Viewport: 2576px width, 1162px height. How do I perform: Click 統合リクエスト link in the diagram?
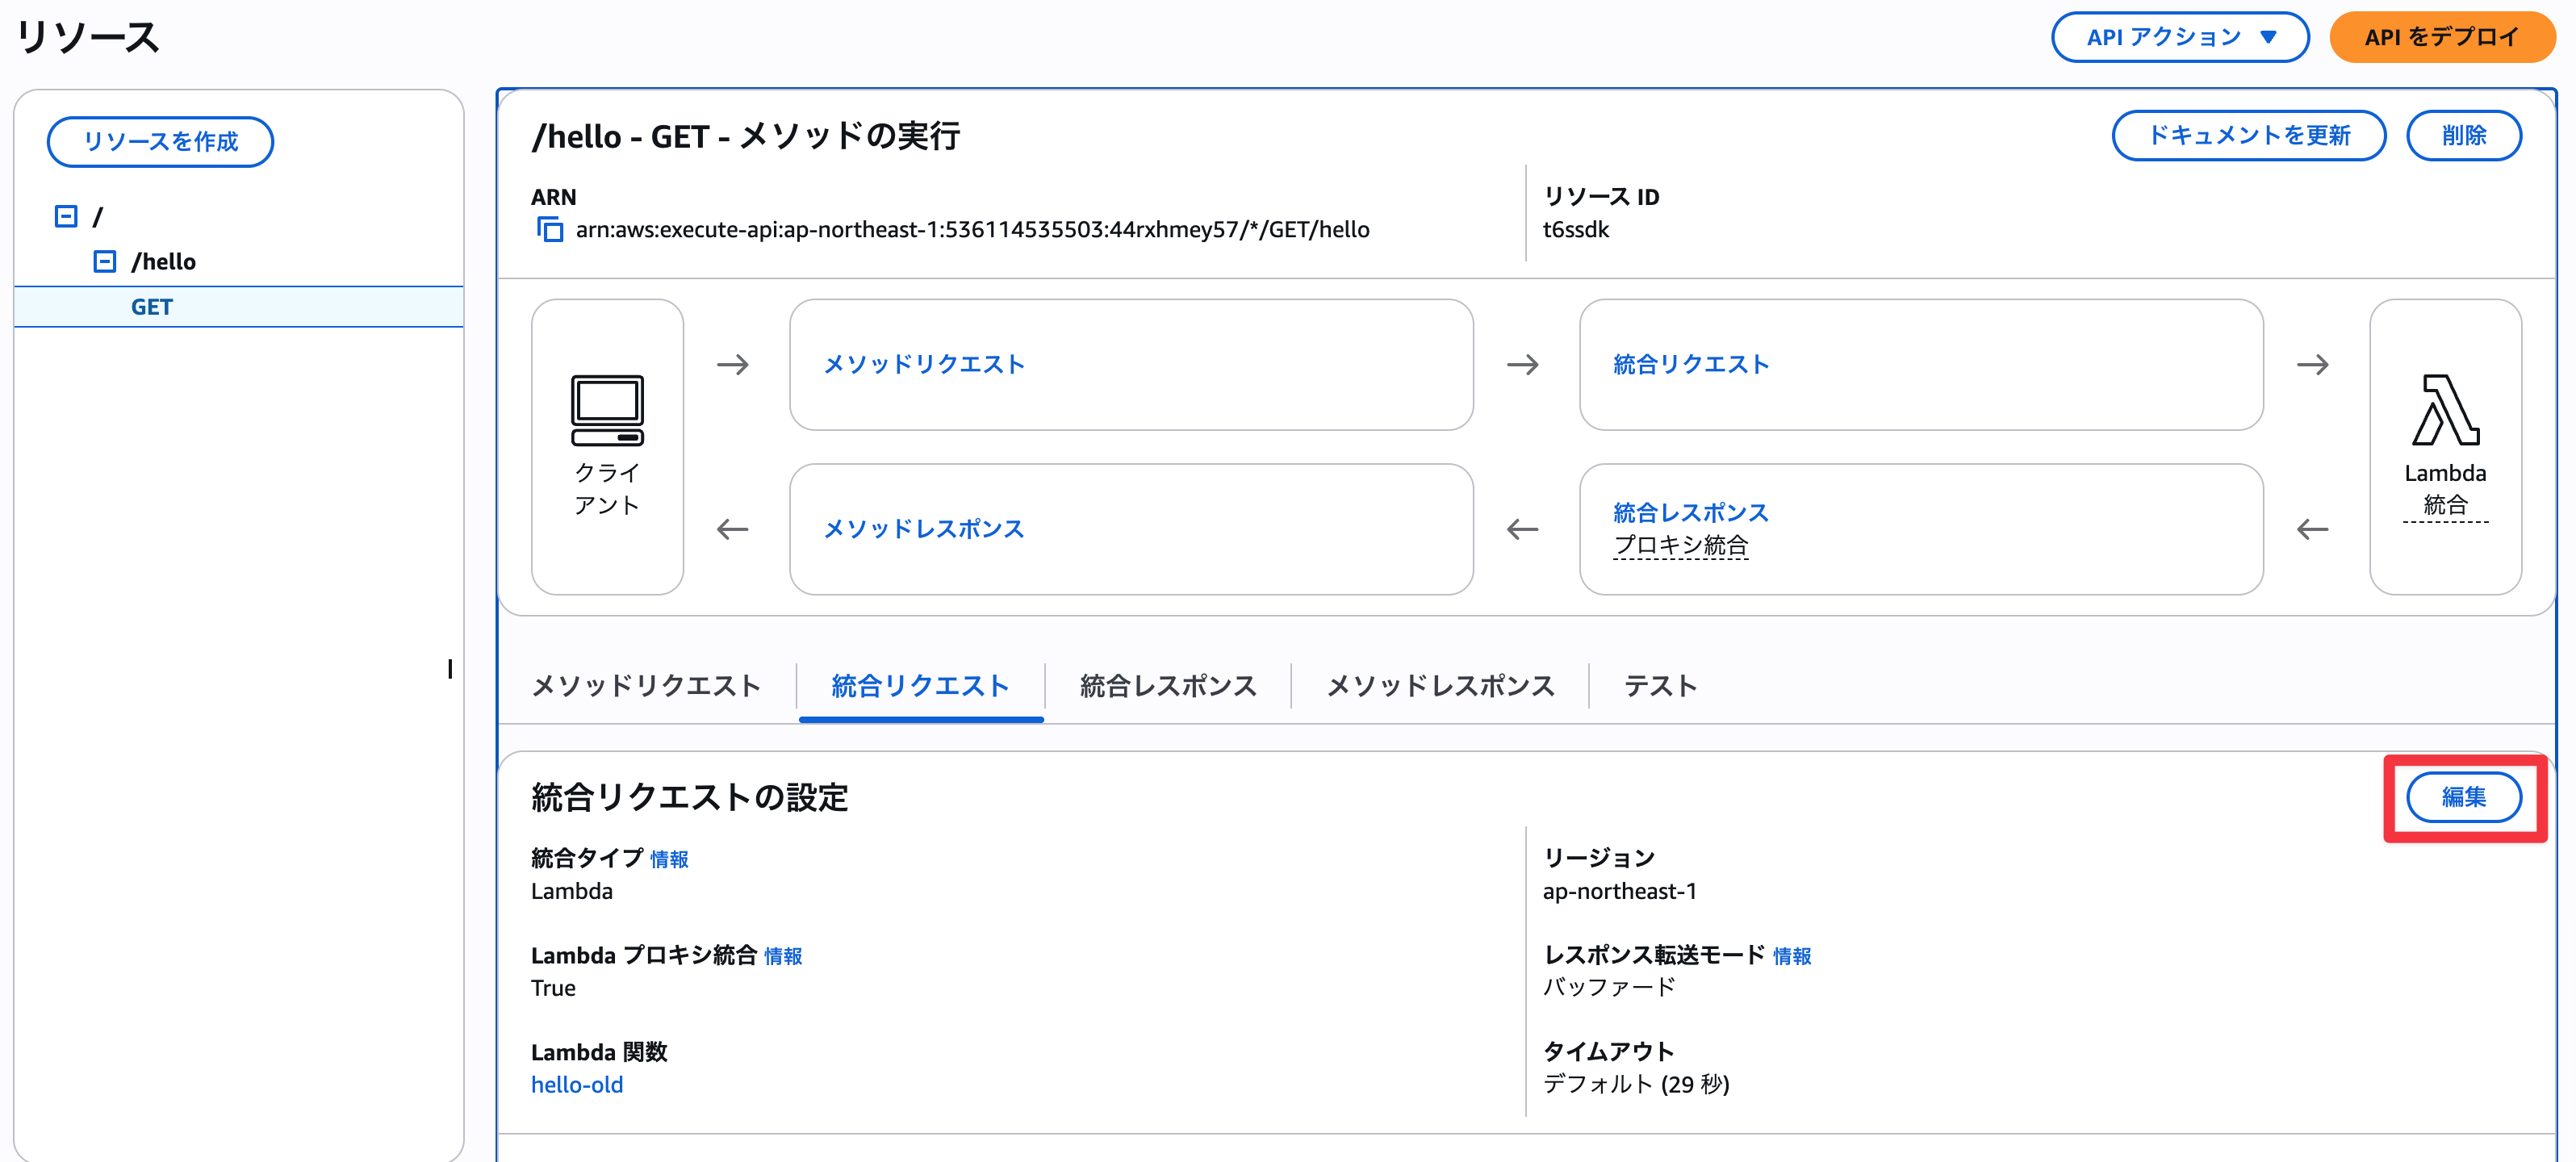pyautogui.click(x=1691, y=364)
